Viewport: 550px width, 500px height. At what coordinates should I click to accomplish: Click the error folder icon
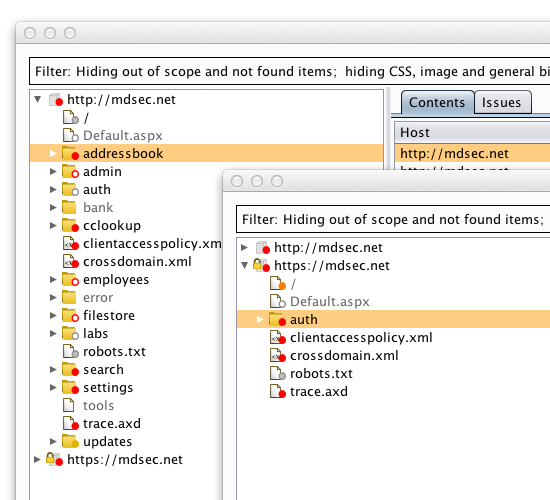[x=69, y=297]
